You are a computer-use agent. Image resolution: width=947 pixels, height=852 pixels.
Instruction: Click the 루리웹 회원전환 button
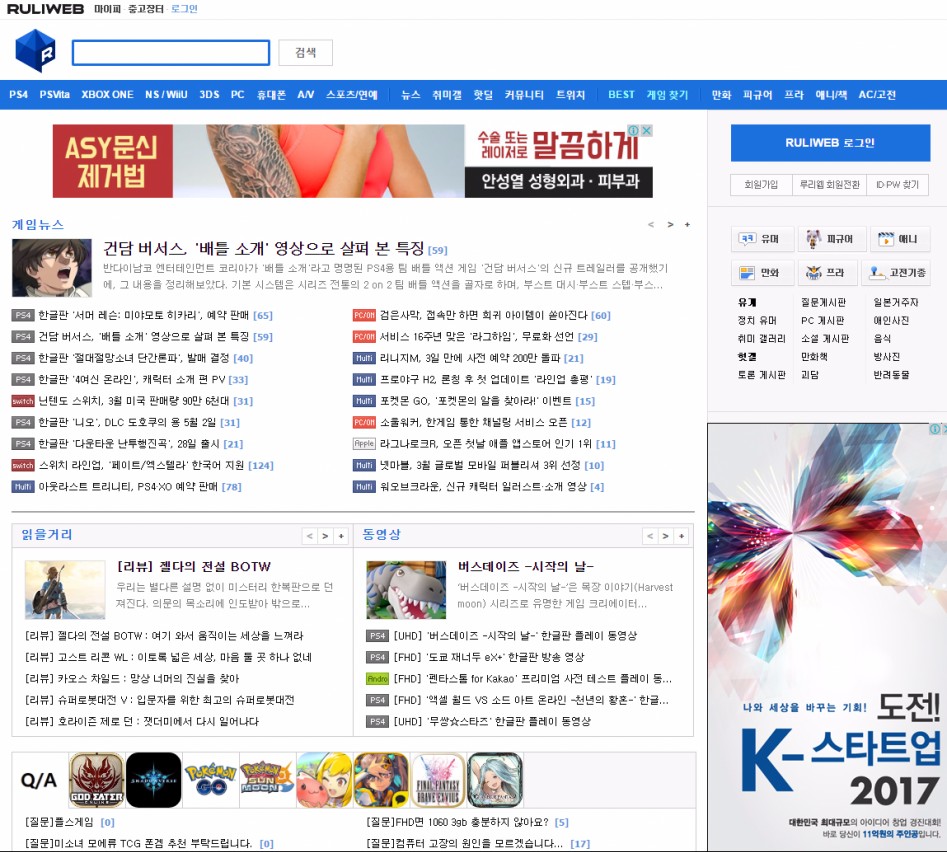pos(829,185)
